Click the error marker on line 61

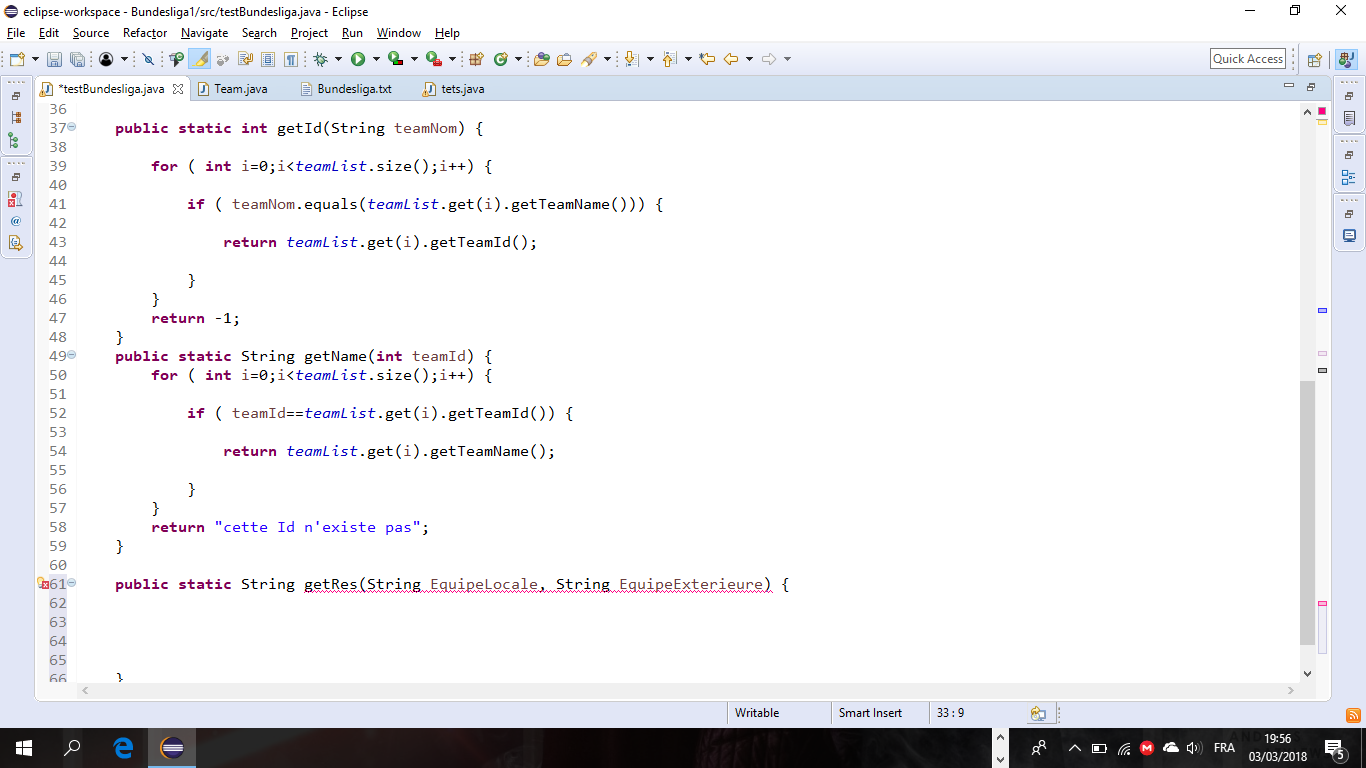coord(42,583)
